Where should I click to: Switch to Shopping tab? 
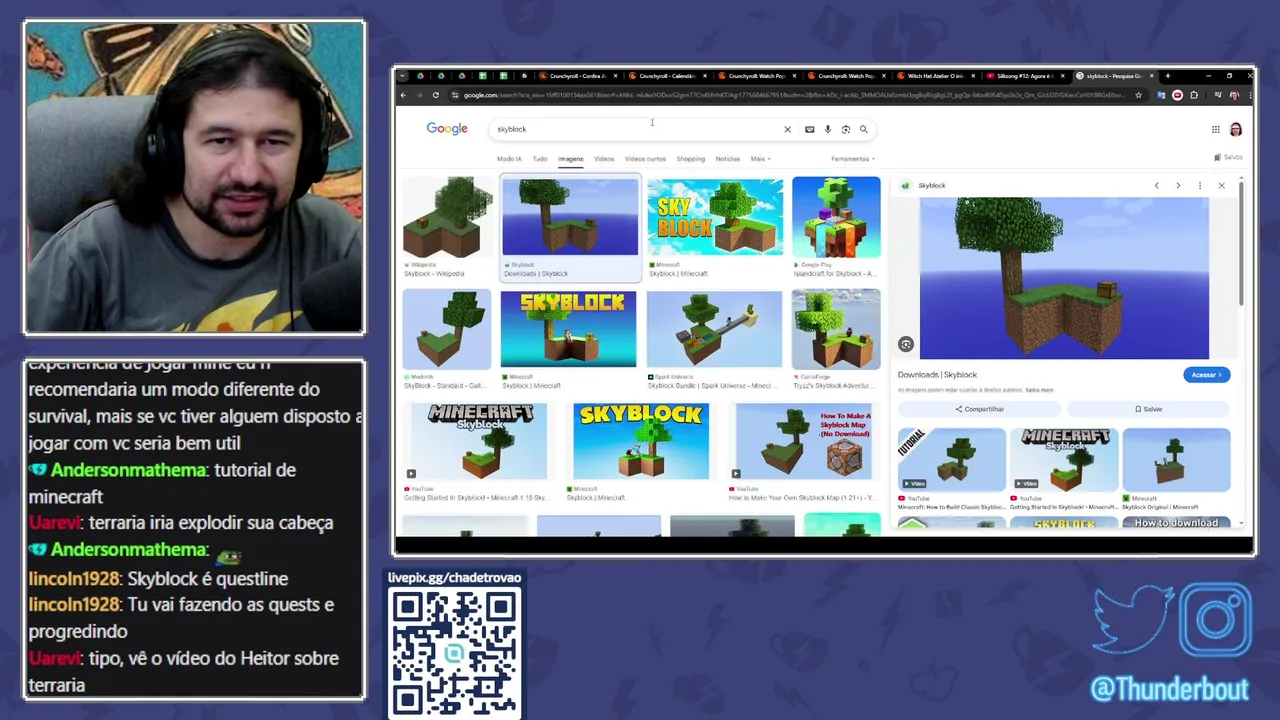(690, 159)
